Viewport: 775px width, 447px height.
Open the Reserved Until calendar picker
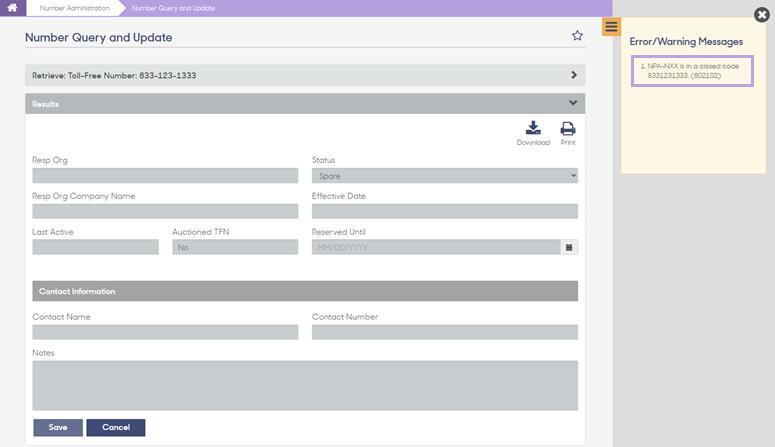(569, 247)
